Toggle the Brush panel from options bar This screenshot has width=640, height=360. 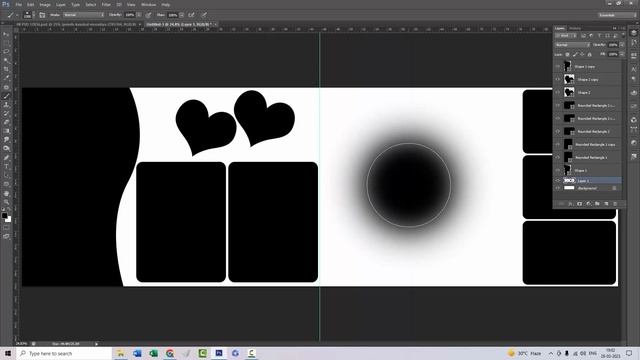click(x=42, y=15)
